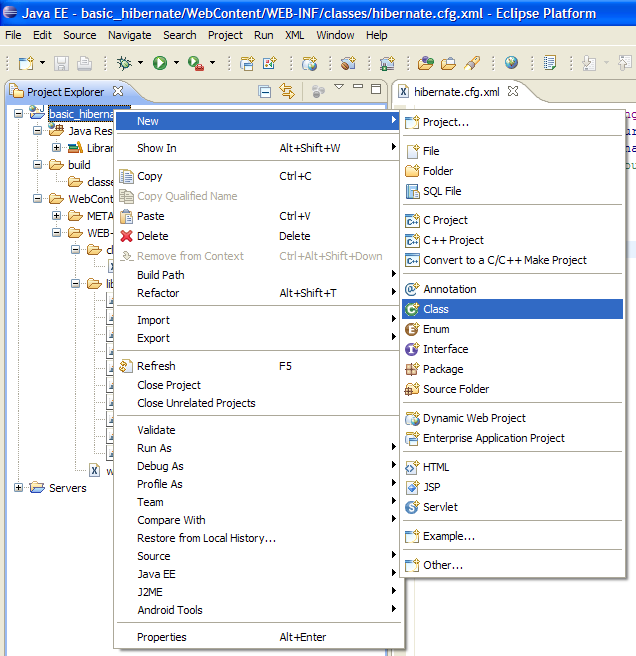This screenshot has height=656, width=636.
Task: Expand the Servers tree node
Action: tap(18, 487)
